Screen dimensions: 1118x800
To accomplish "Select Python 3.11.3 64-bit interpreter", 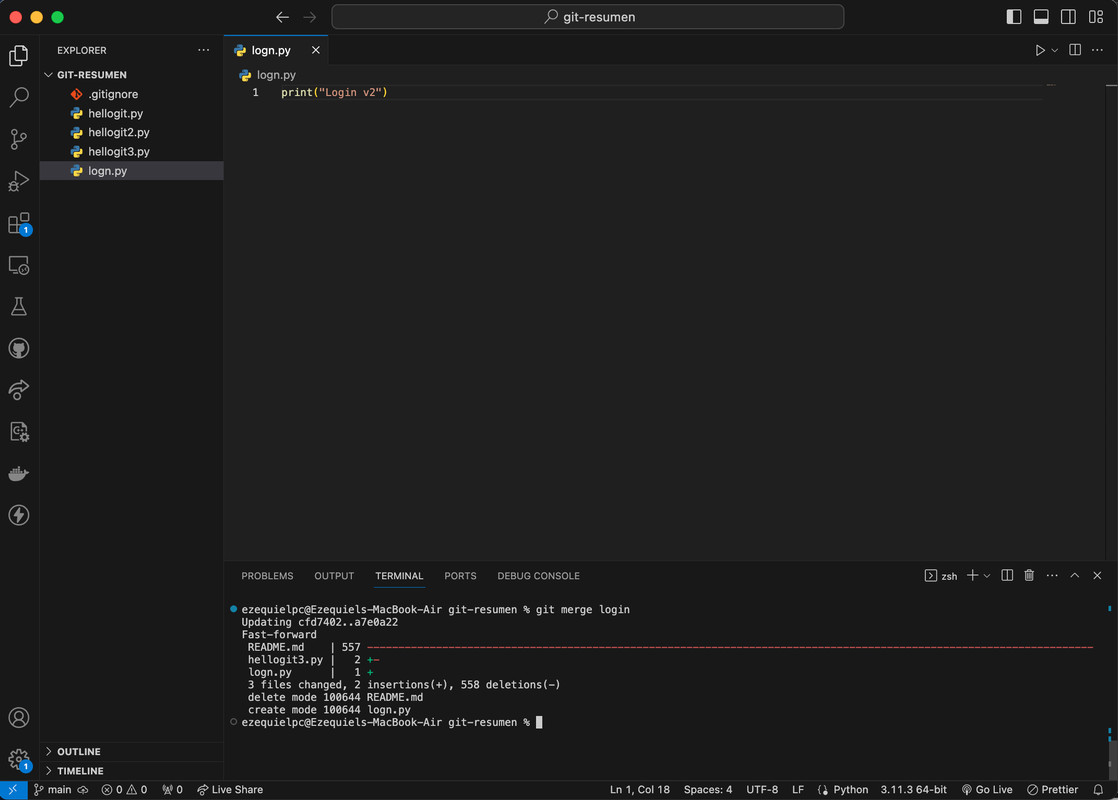I will [x=913, y=789].
